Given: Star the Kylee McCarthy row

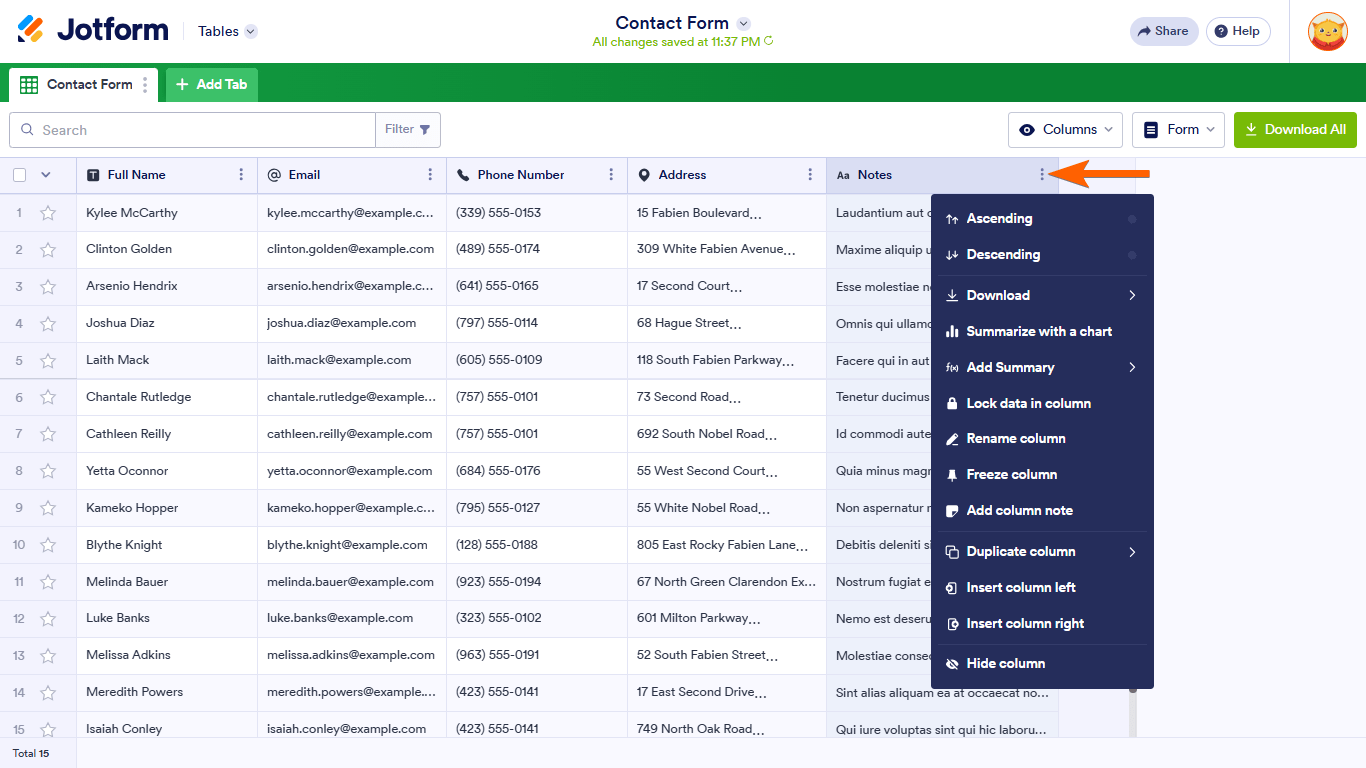Looking at the screenshot, I should click(48, 213).
